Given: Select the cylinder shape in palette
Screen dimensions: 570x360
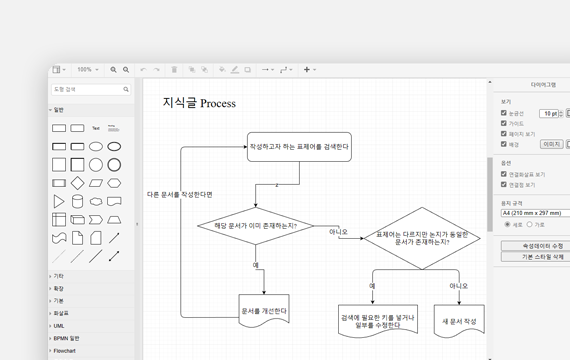Looking at the screenshot, I should pyautogui.click(x=77, y=201).
